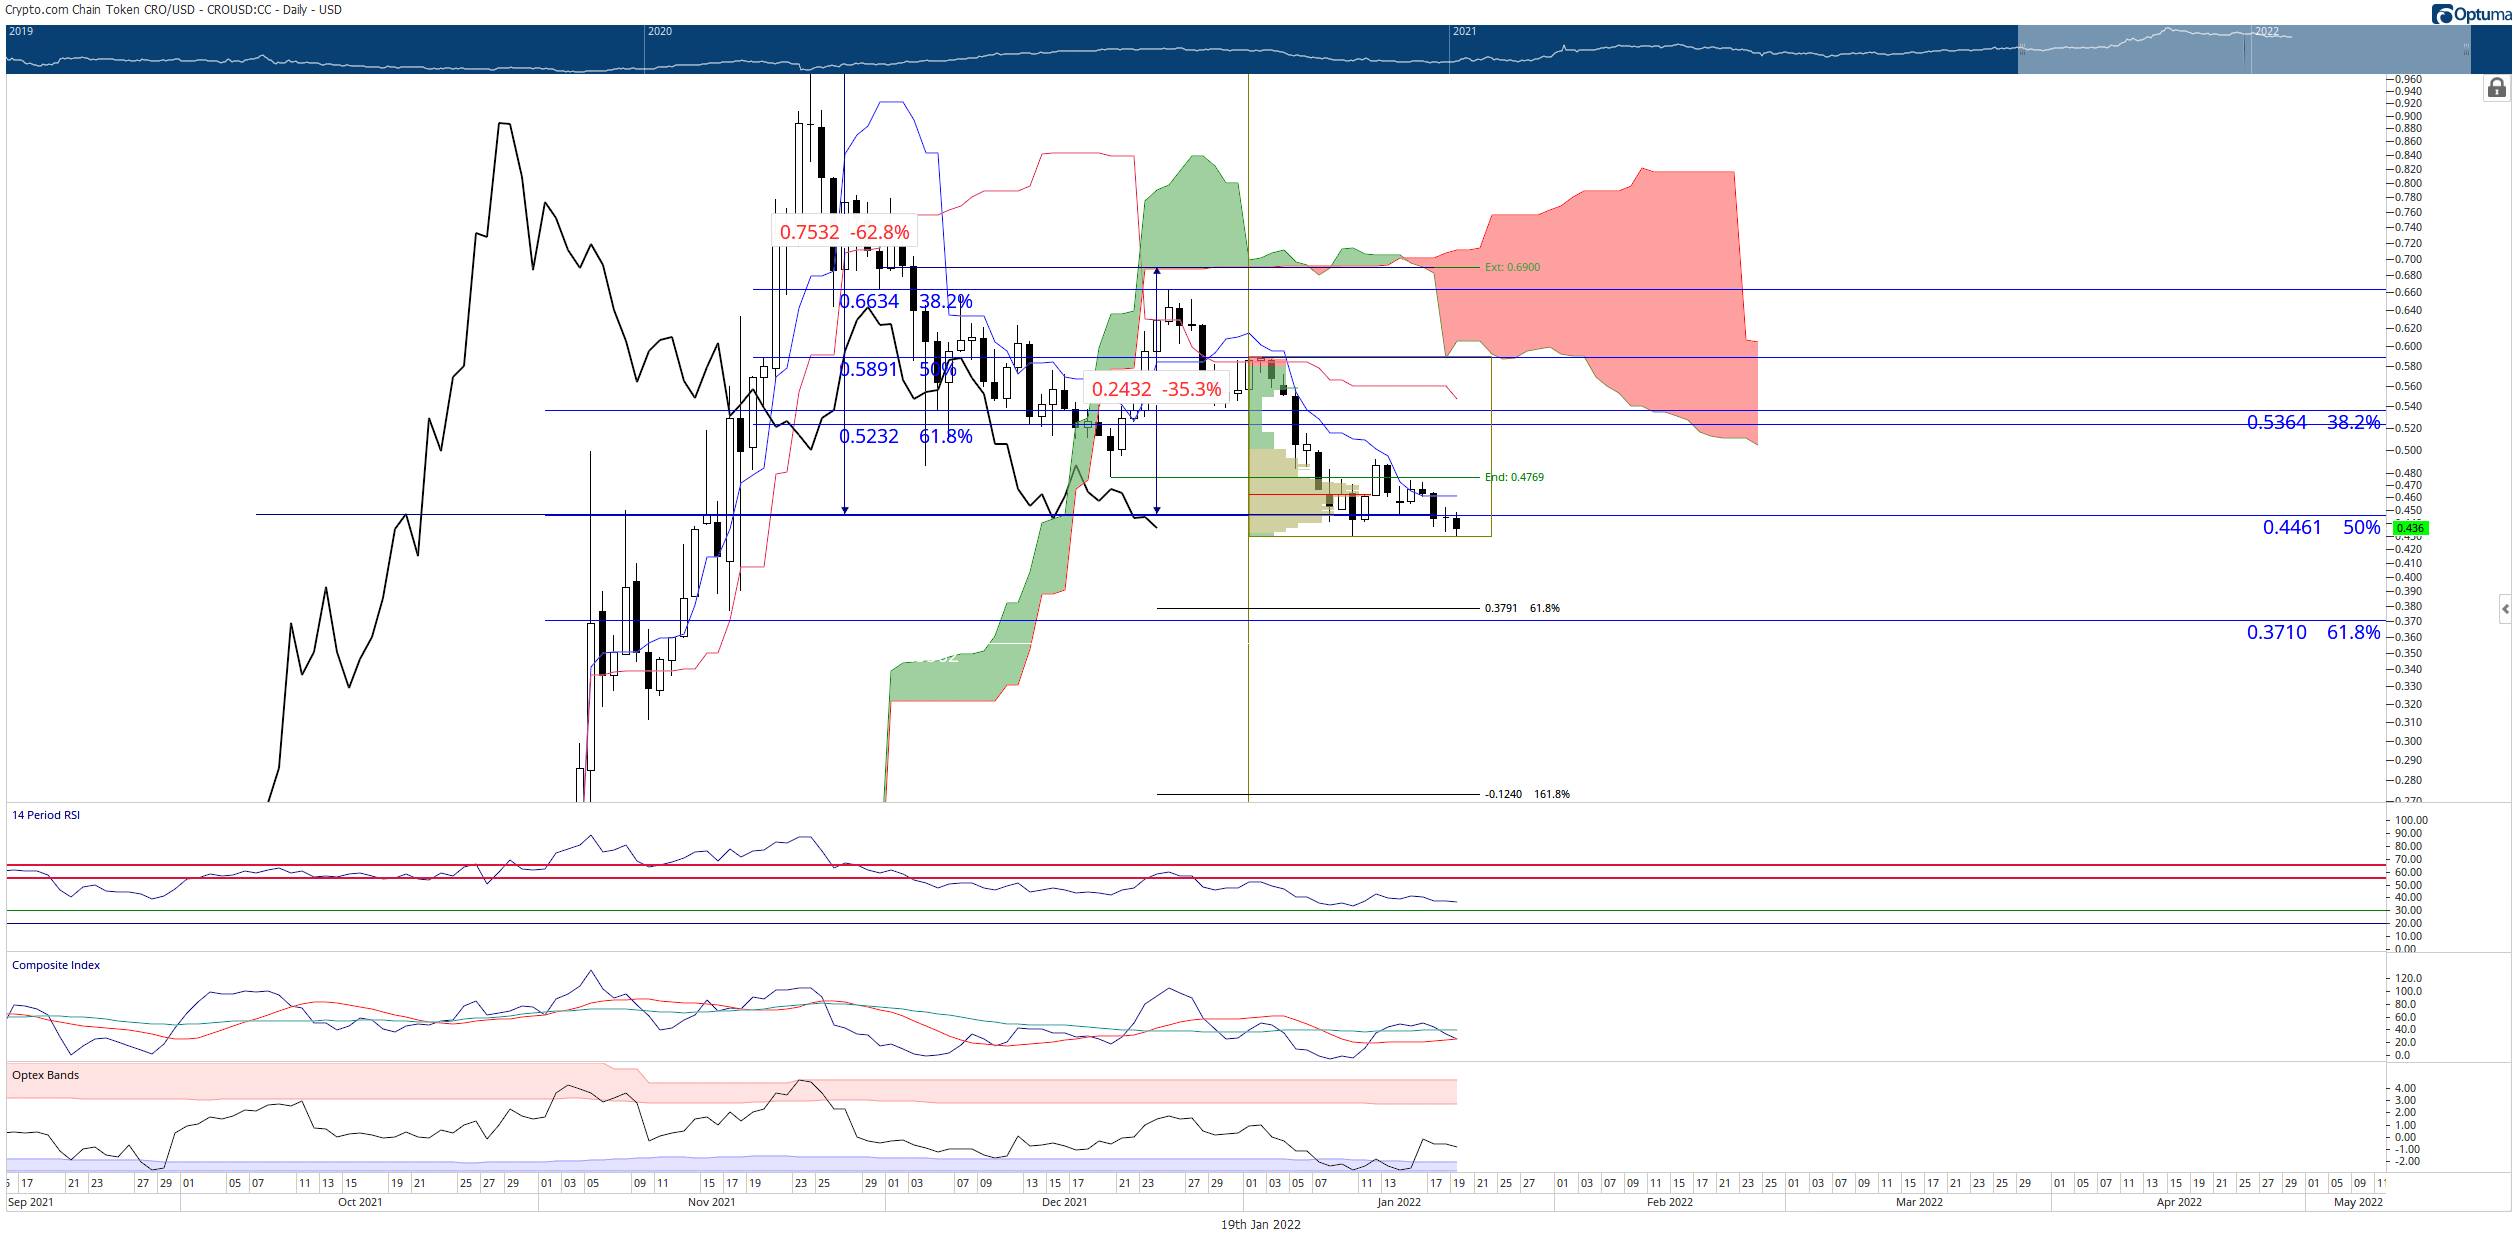
Task: Select the 0.4461 50% retracement label
Action: pos(2321,527)
